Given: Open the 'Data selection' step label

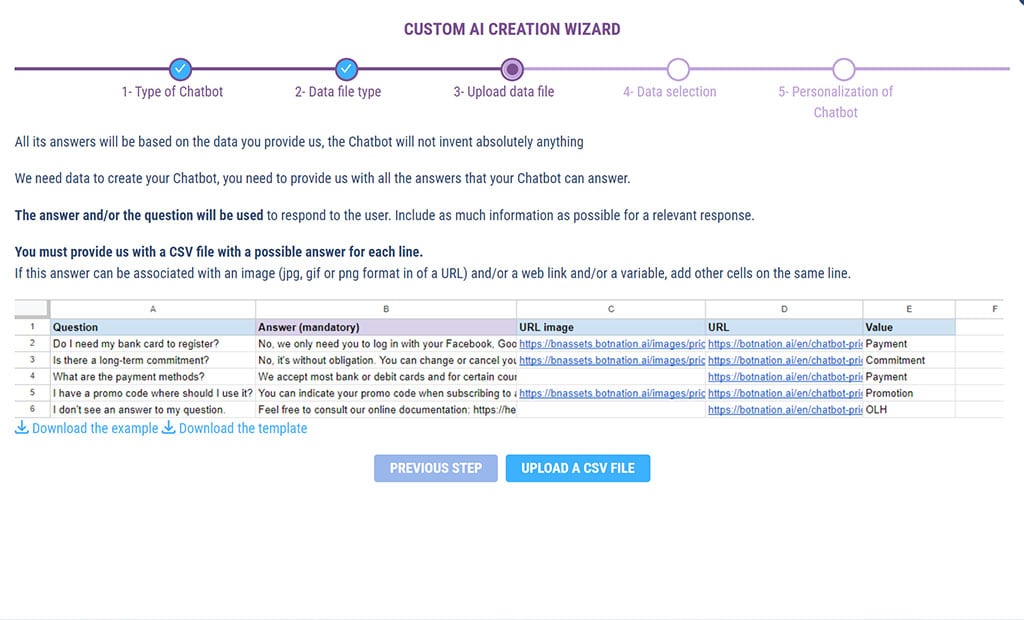Looking at the screenshot, I should click(669, 92).
